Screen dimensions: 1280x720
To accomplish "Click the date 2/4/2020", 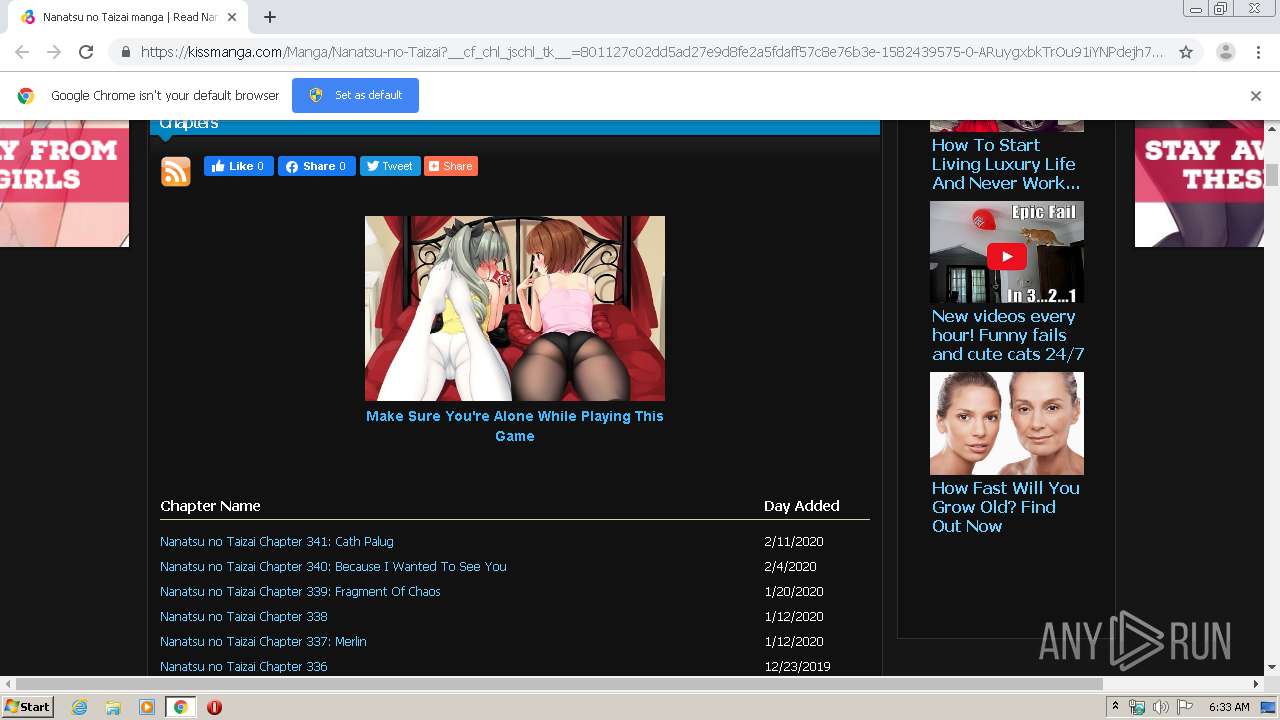I will coord(790,566).
